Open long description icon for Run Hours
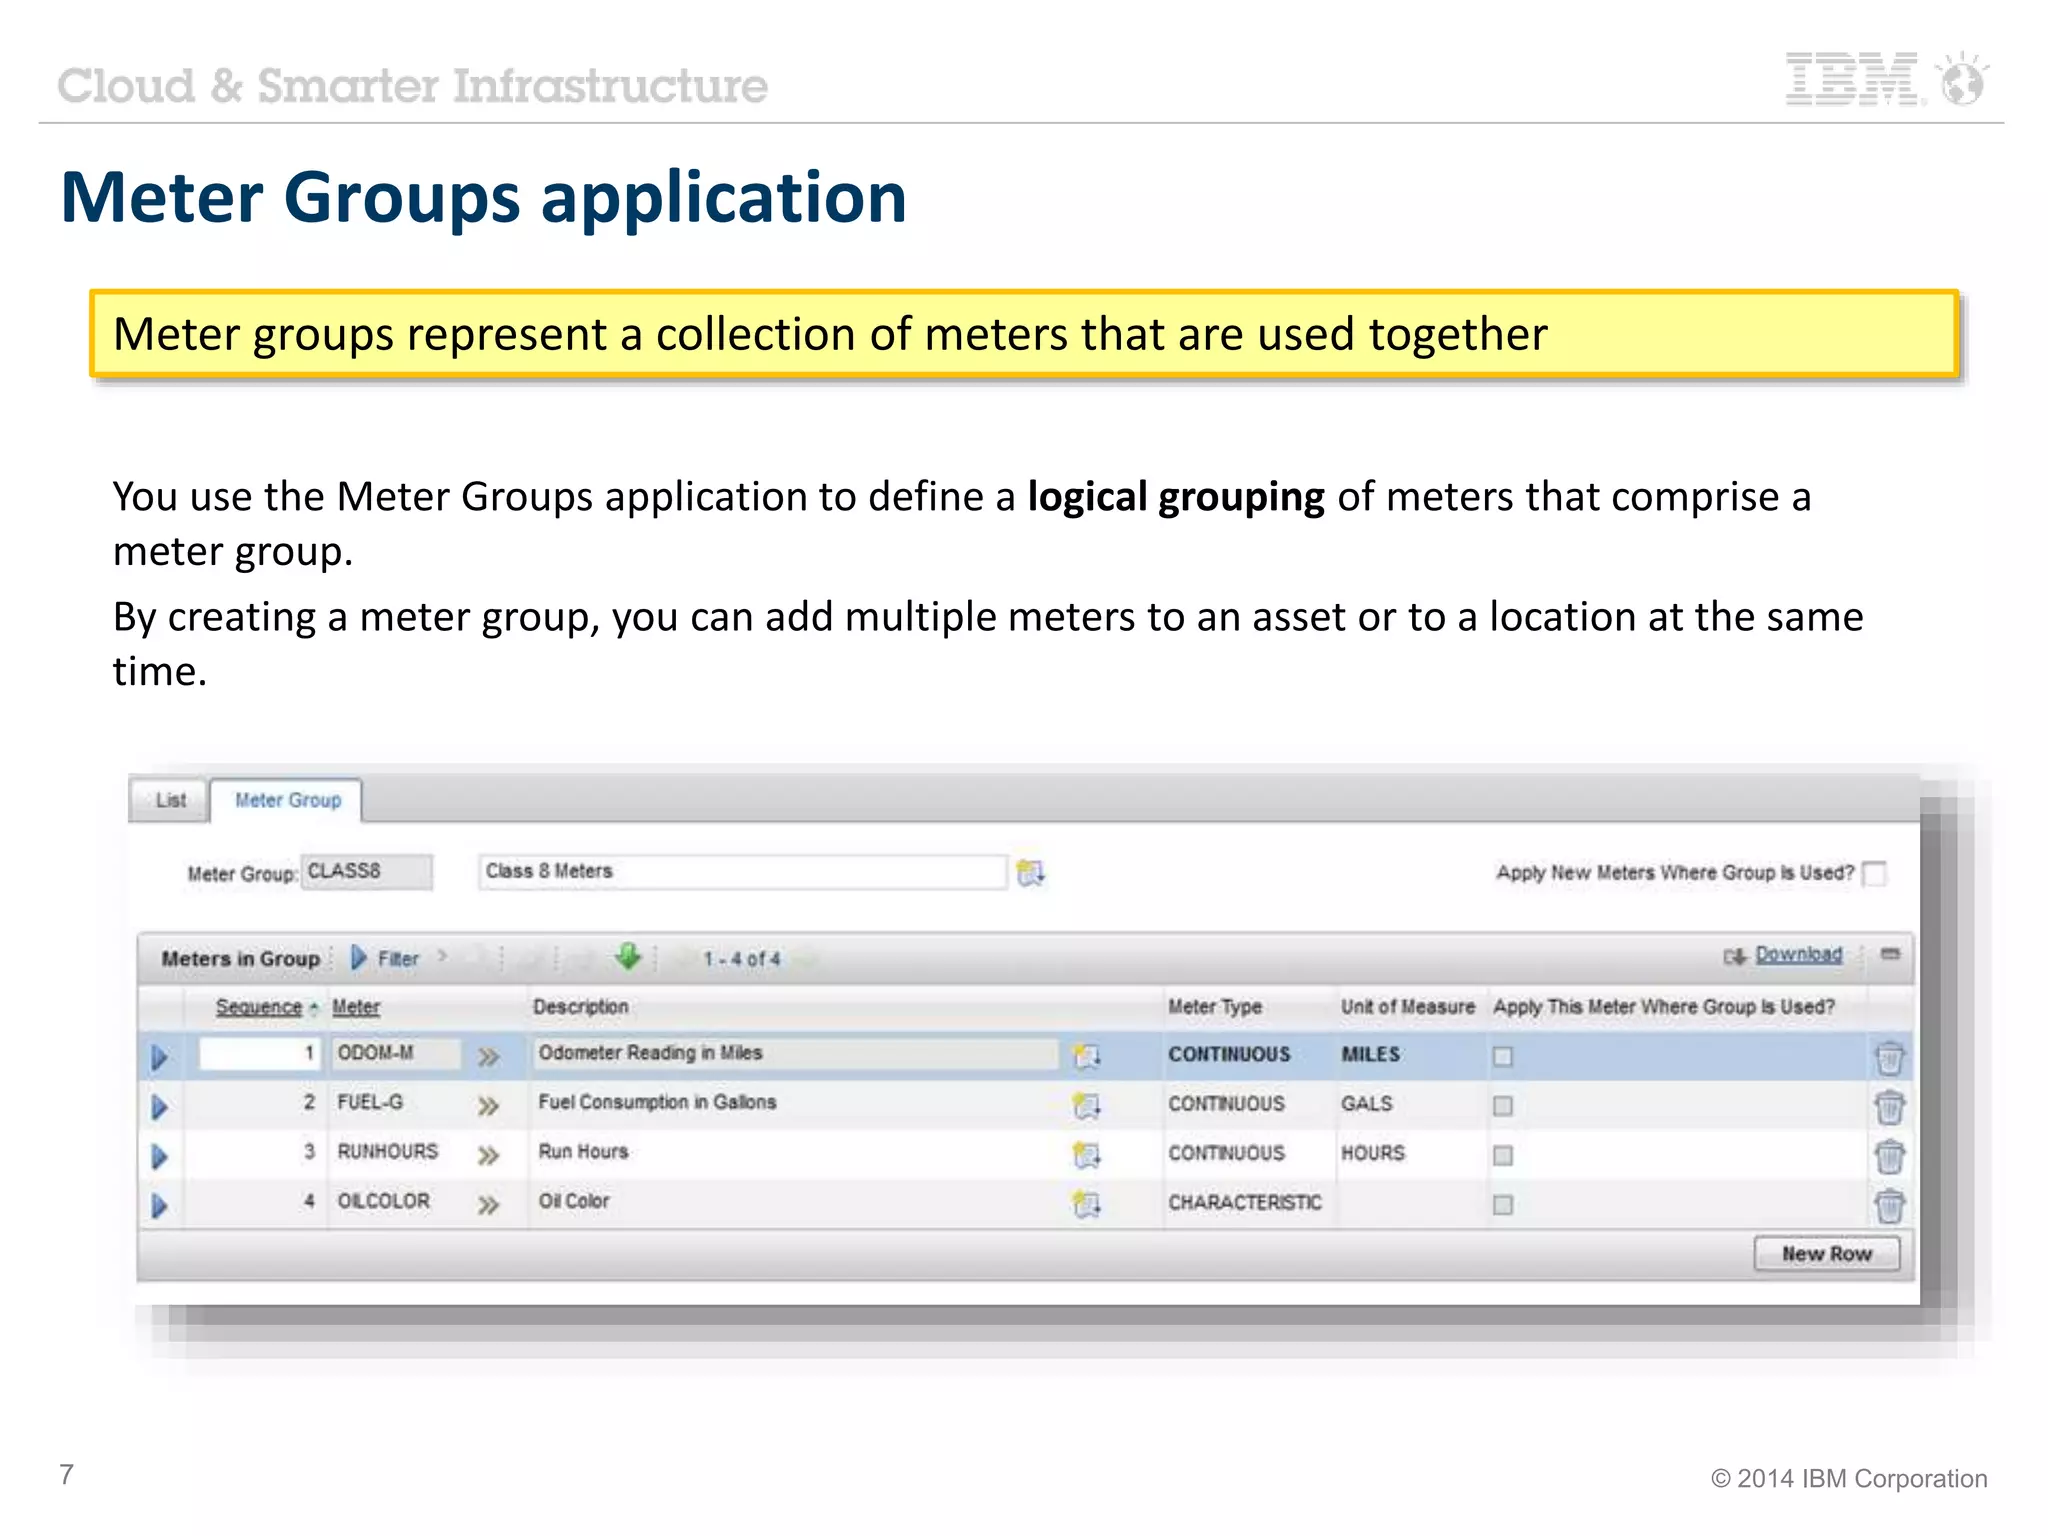Screen dimensions: 2048x1536 coord(1086,1155)
